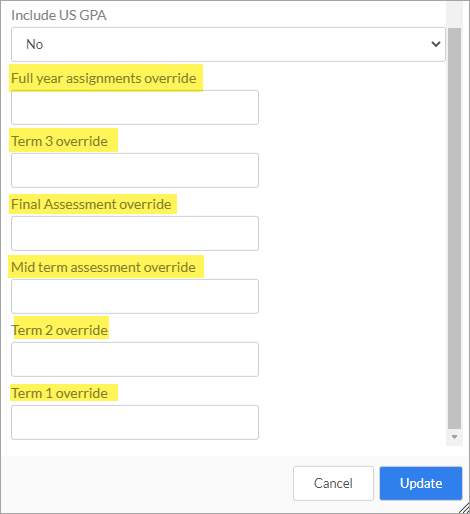
Task: Click the Full year assignments override label
Action: coord(104,78)
